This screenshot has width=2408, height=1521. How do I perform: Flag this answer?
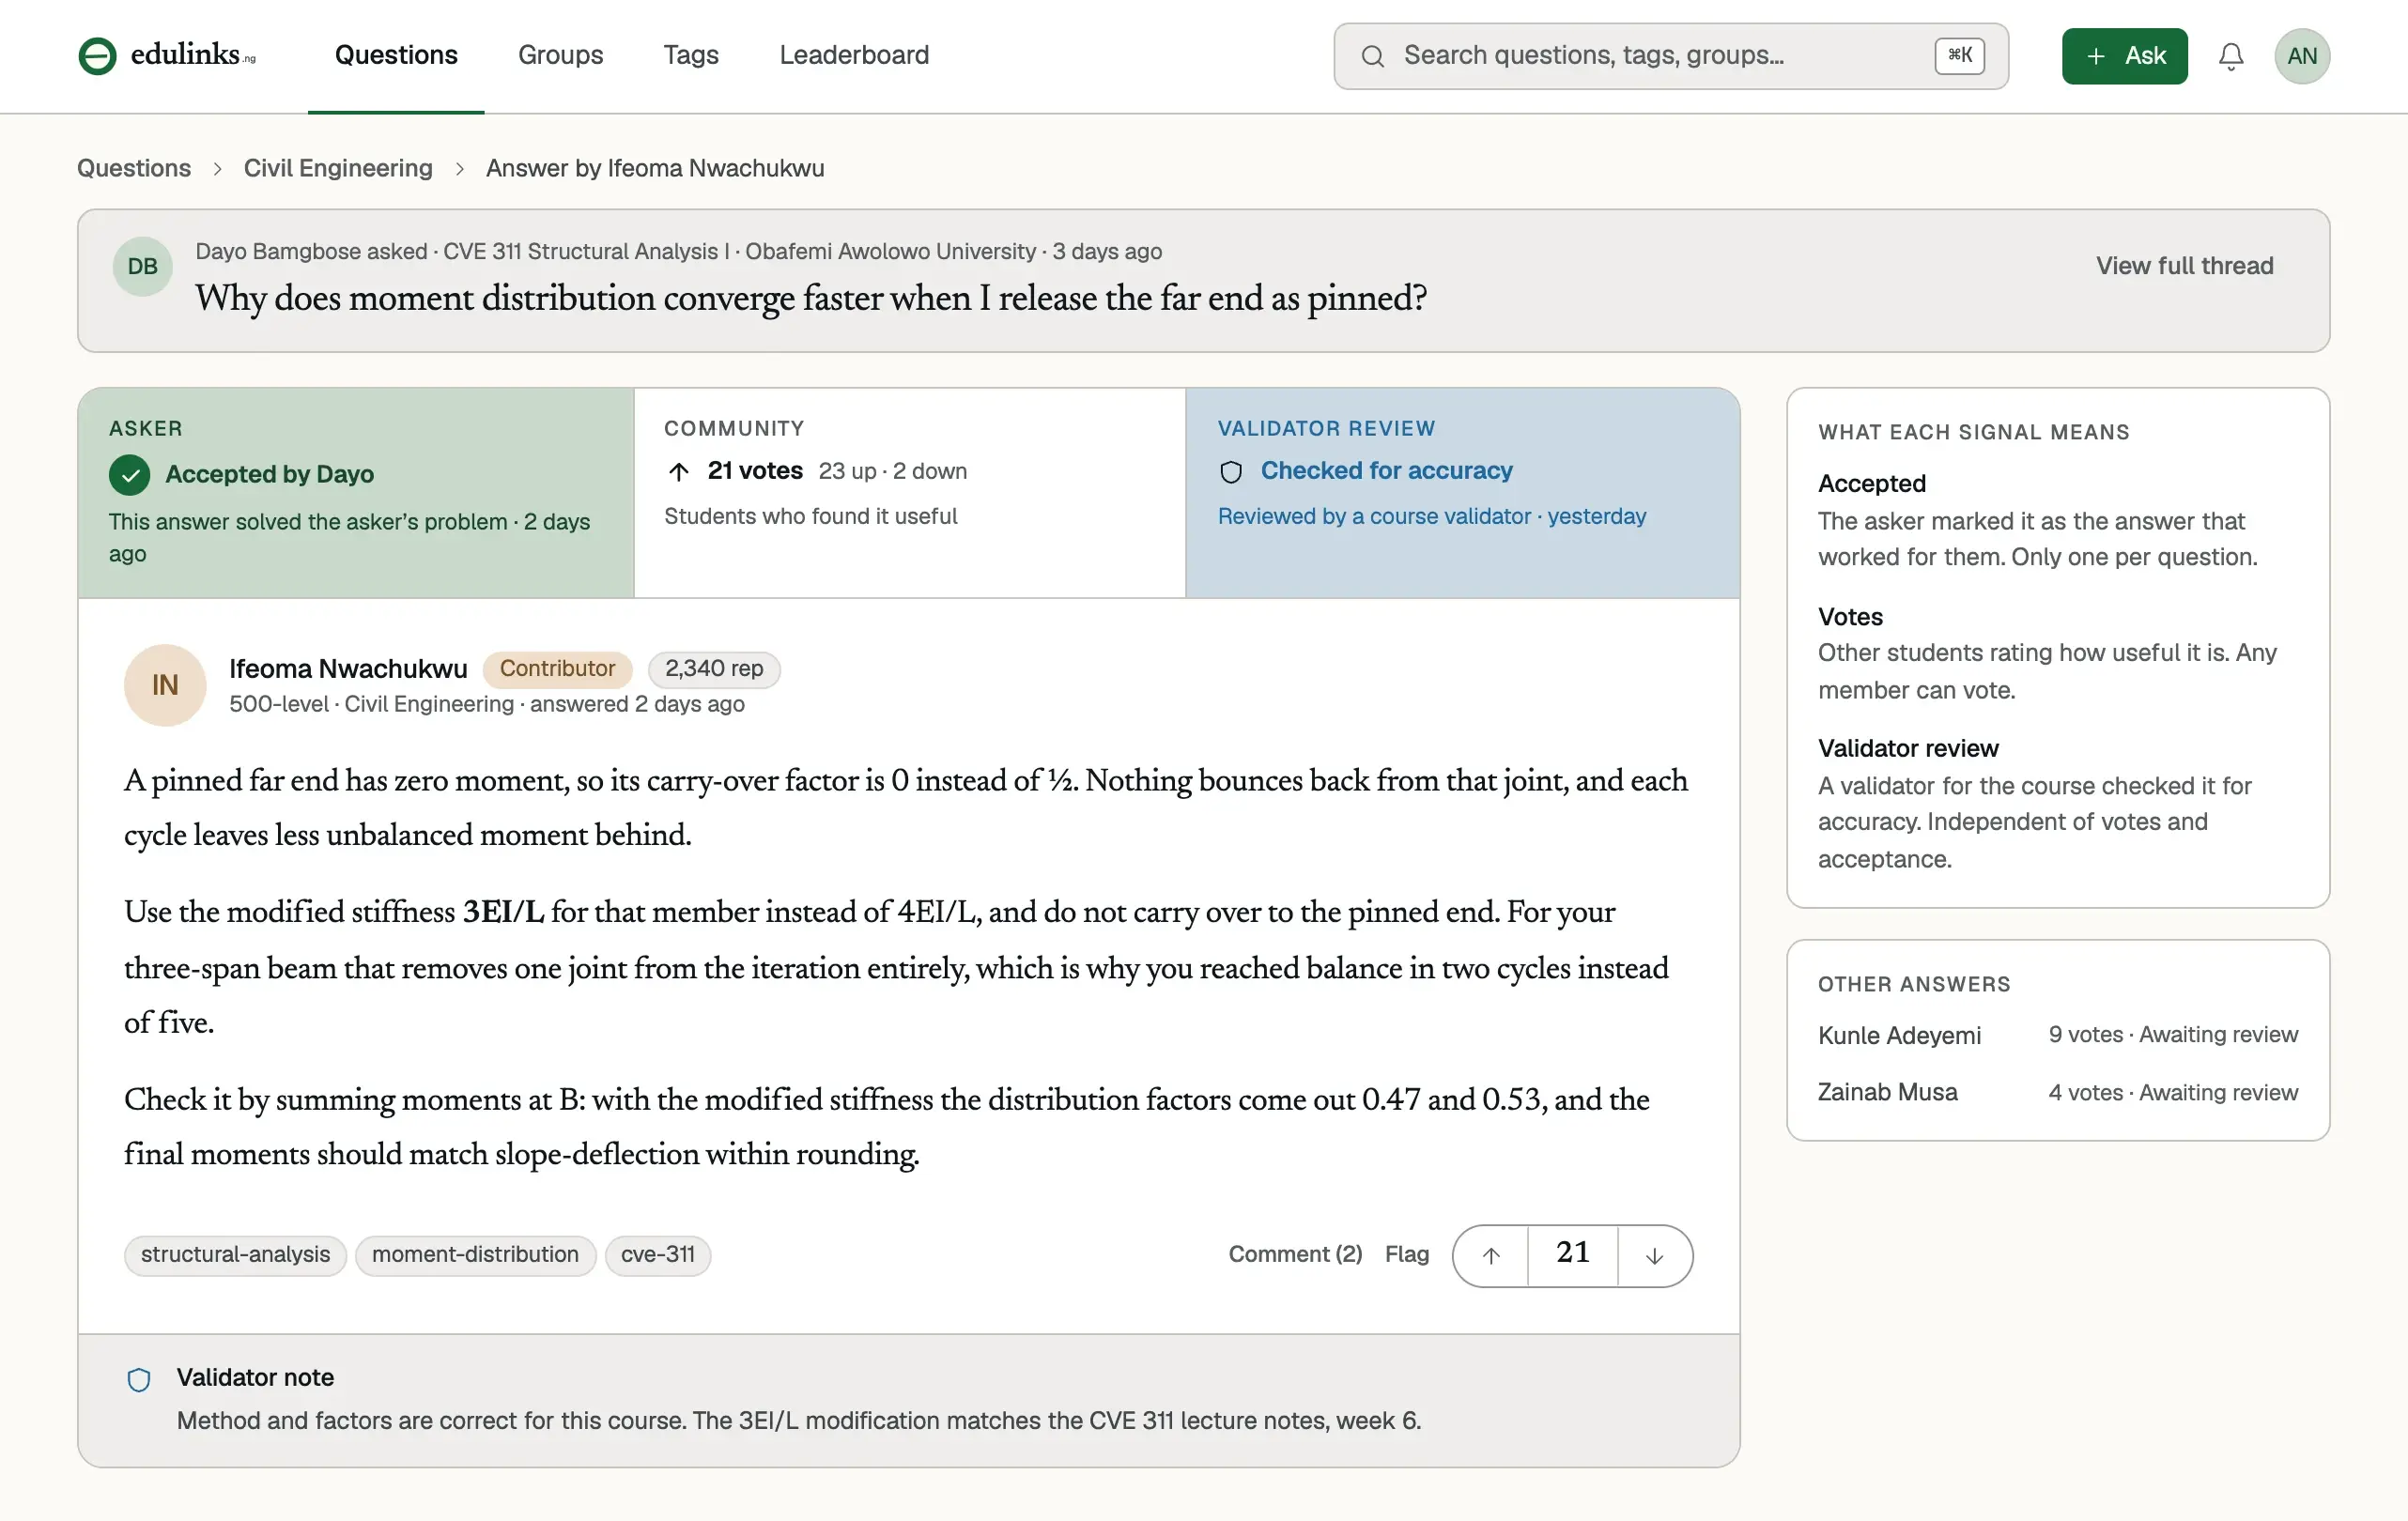[x=1406, y=1254]
